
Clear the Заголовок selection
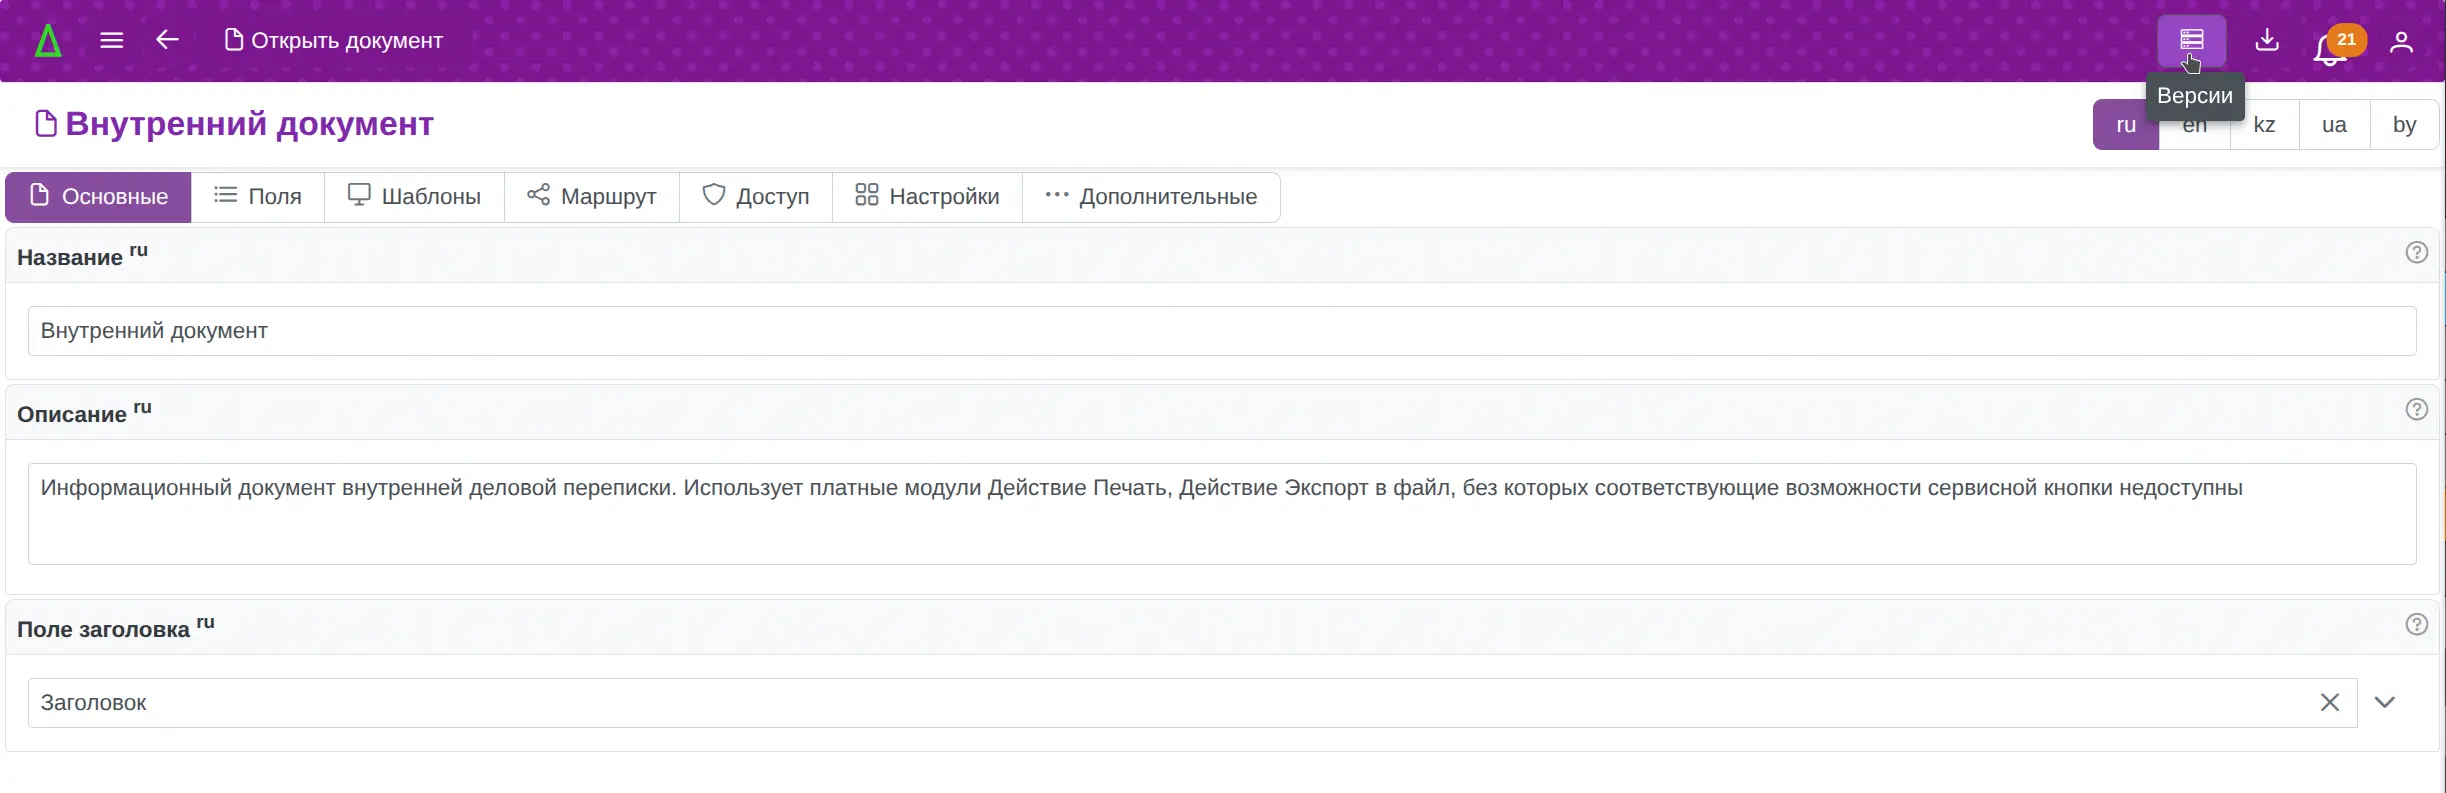point(2329,703)
